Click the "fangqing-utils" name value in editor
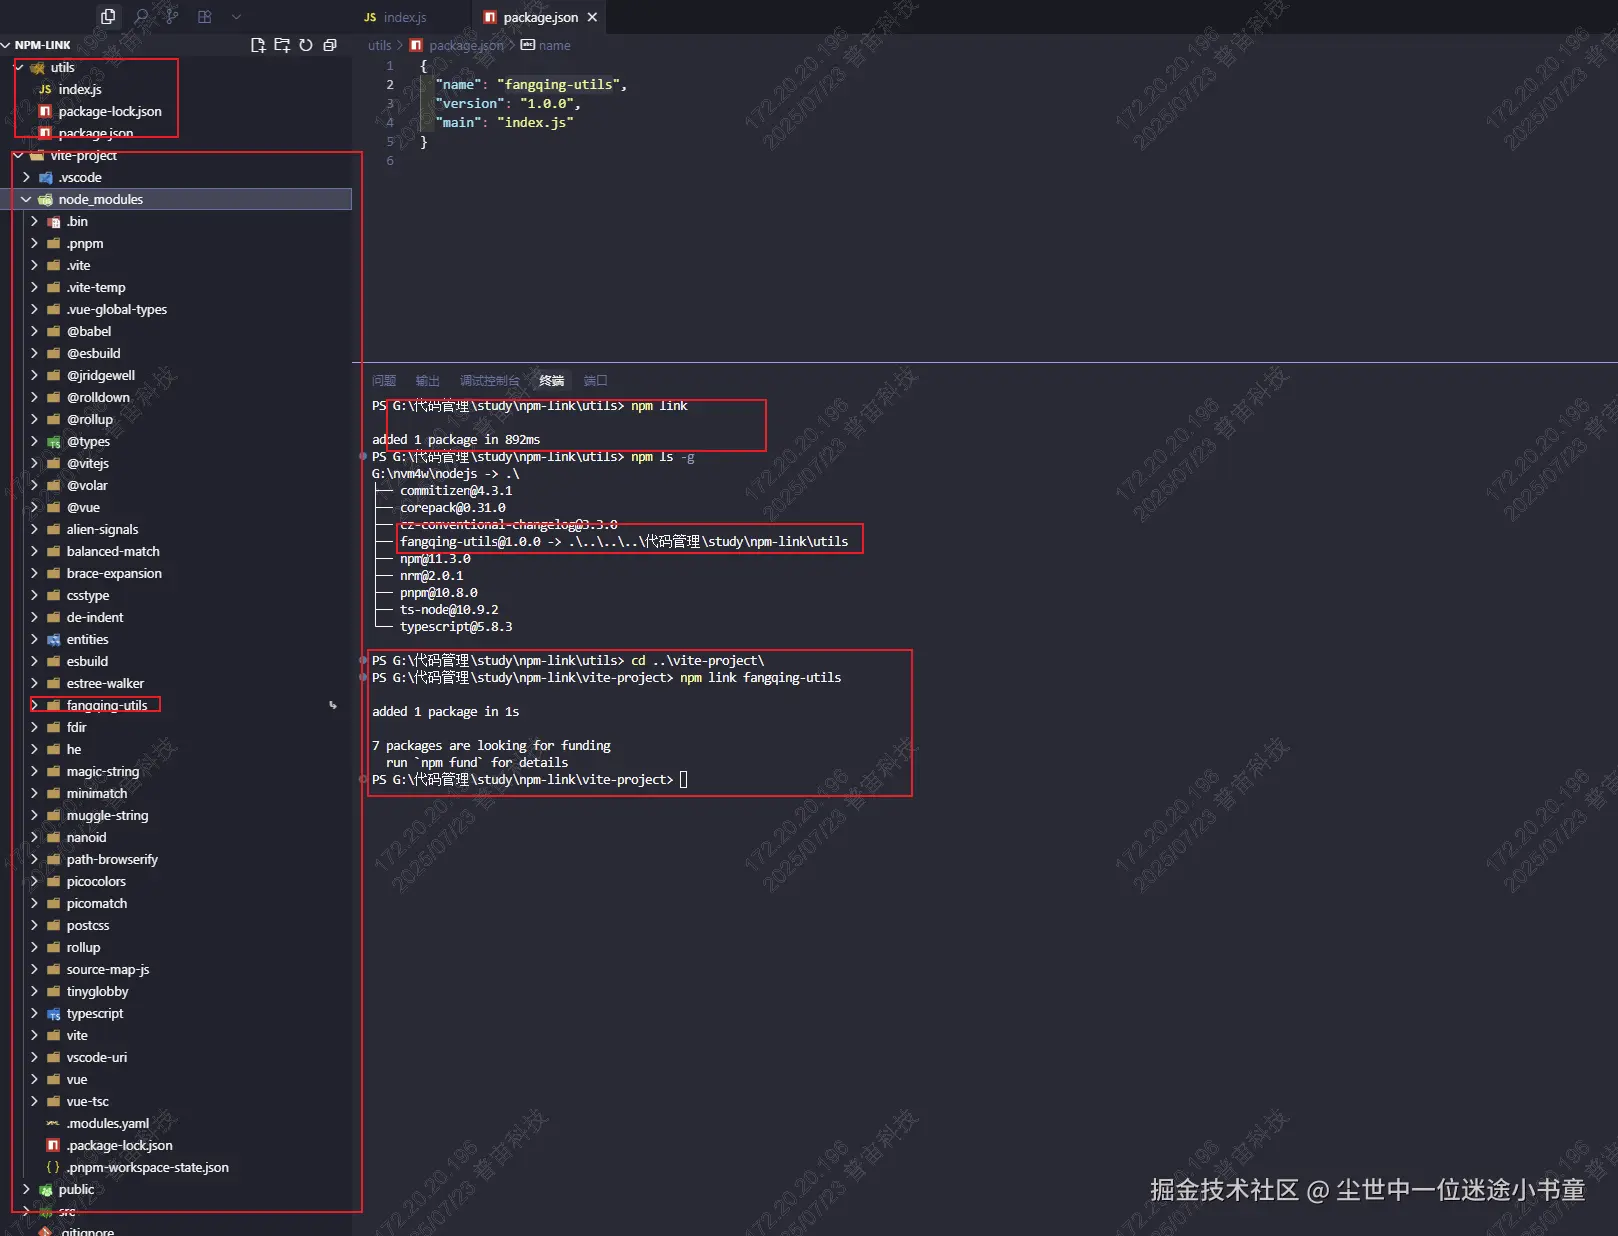 click(x=559, y=84)
